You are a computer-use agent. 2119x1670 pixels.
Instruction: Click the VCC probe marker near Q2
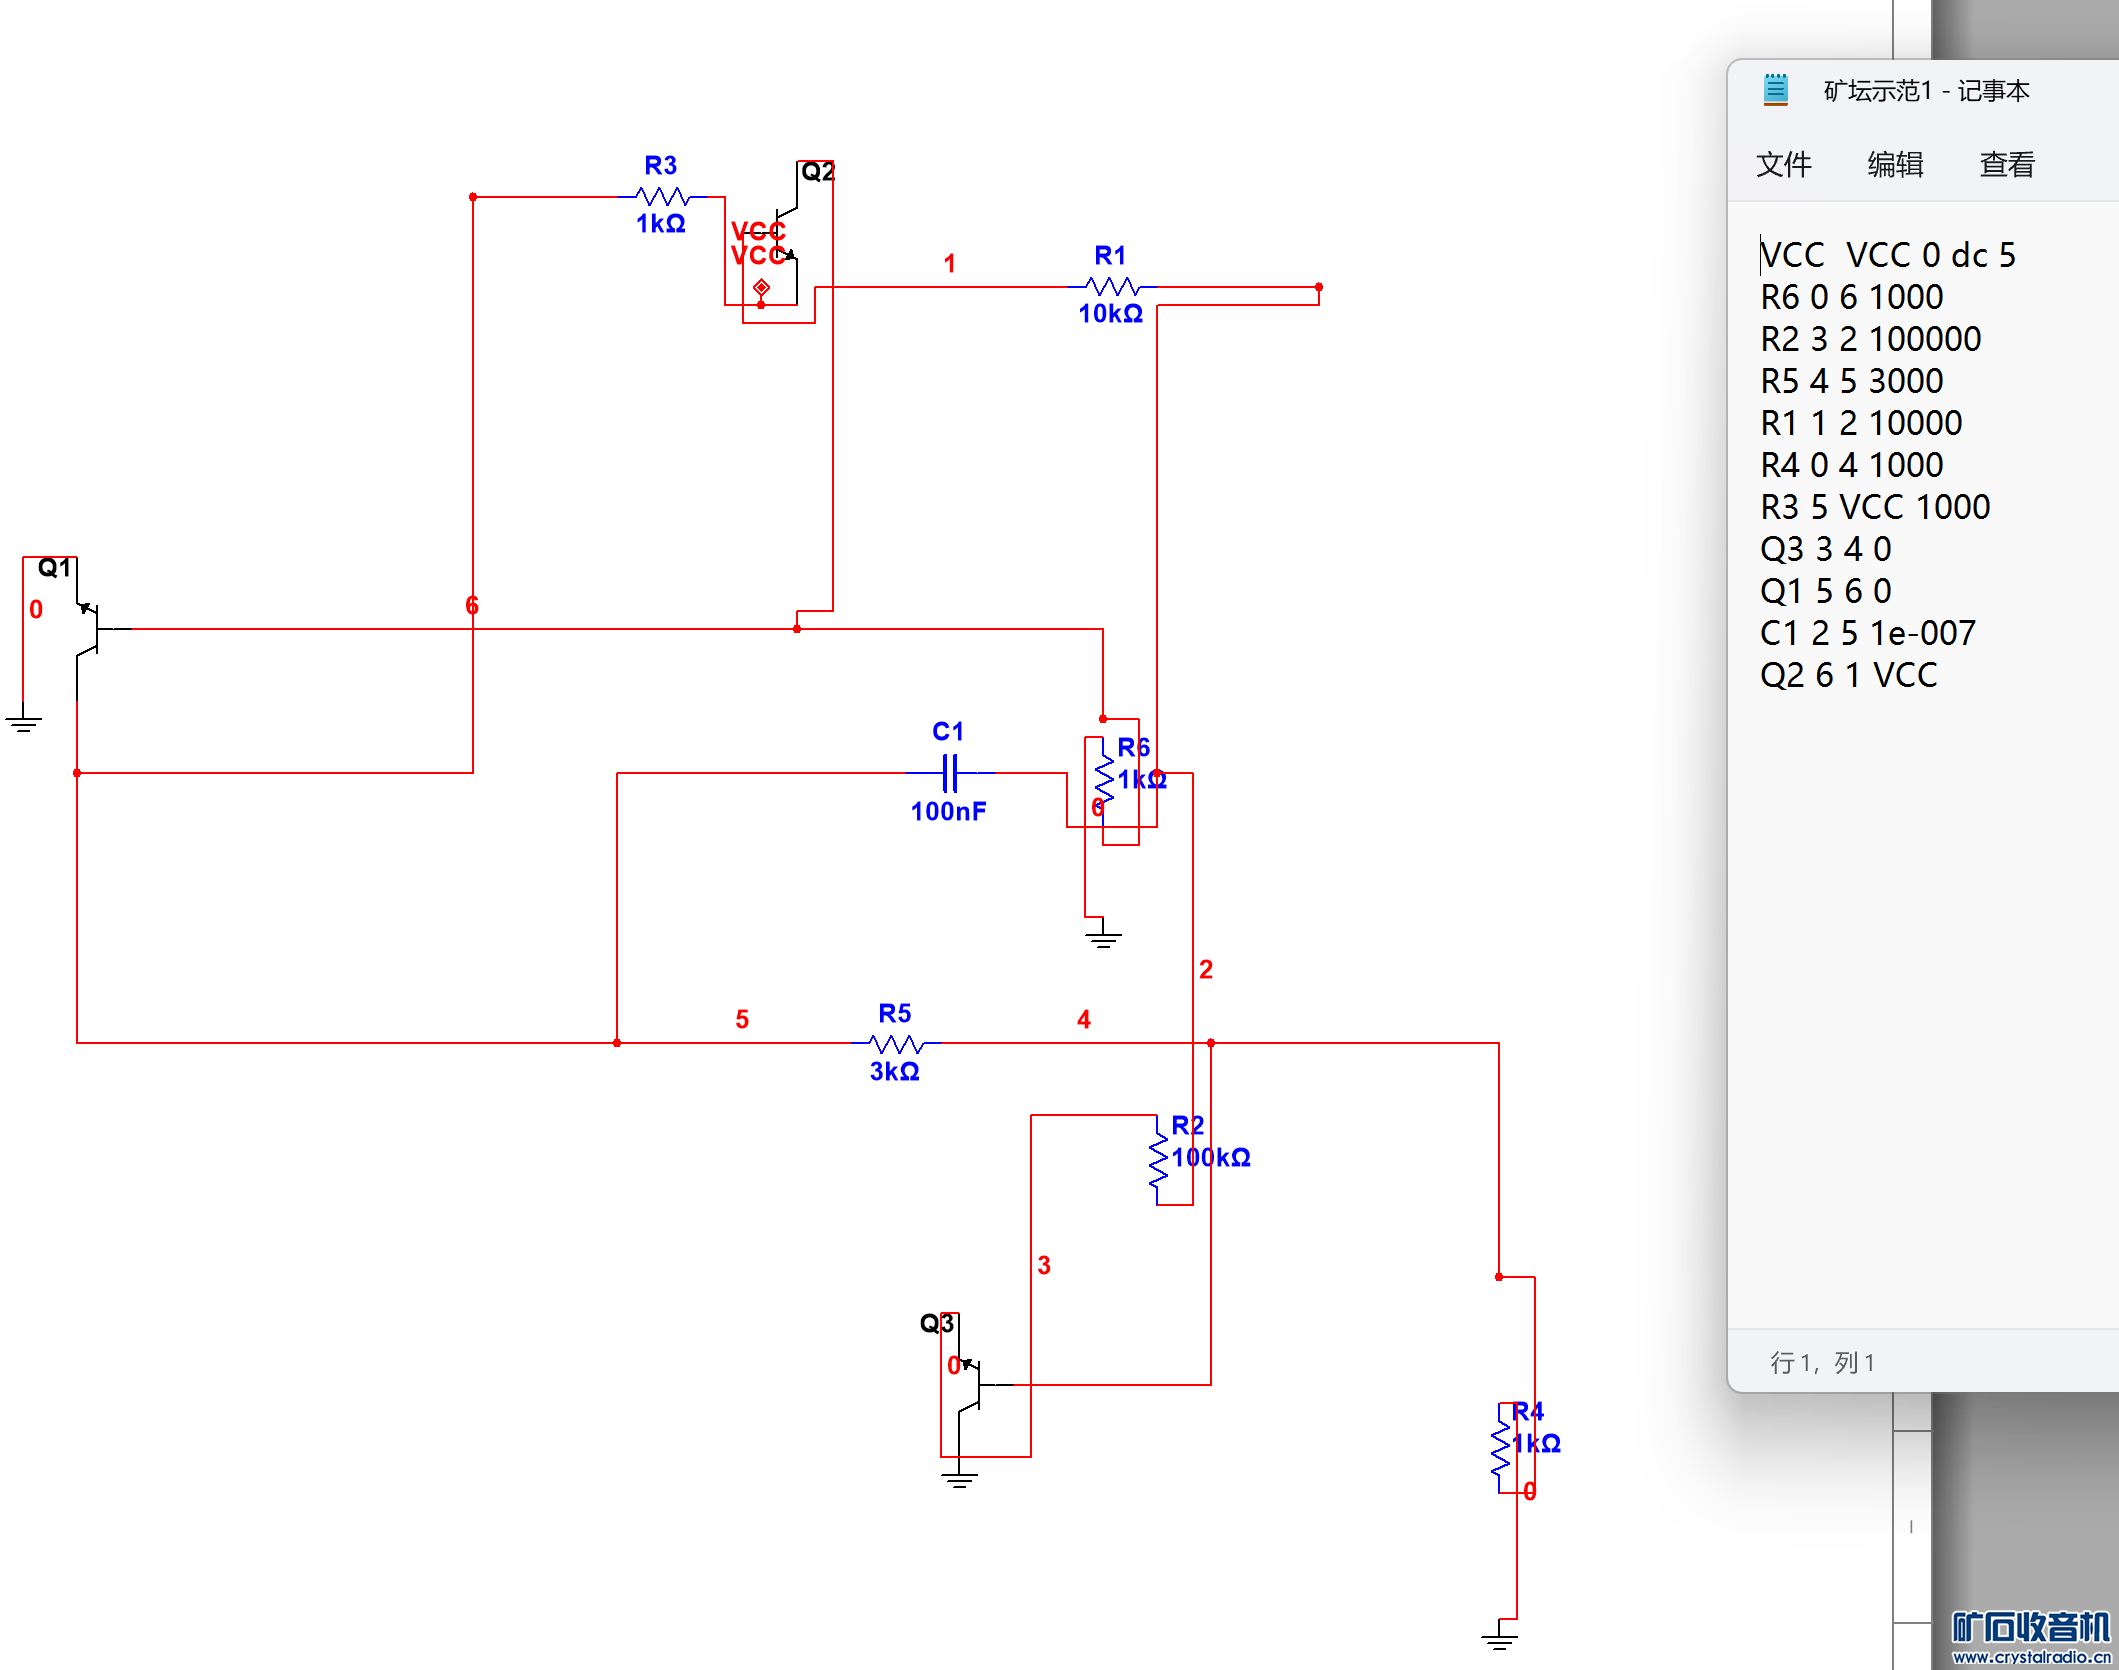point(761,288)
